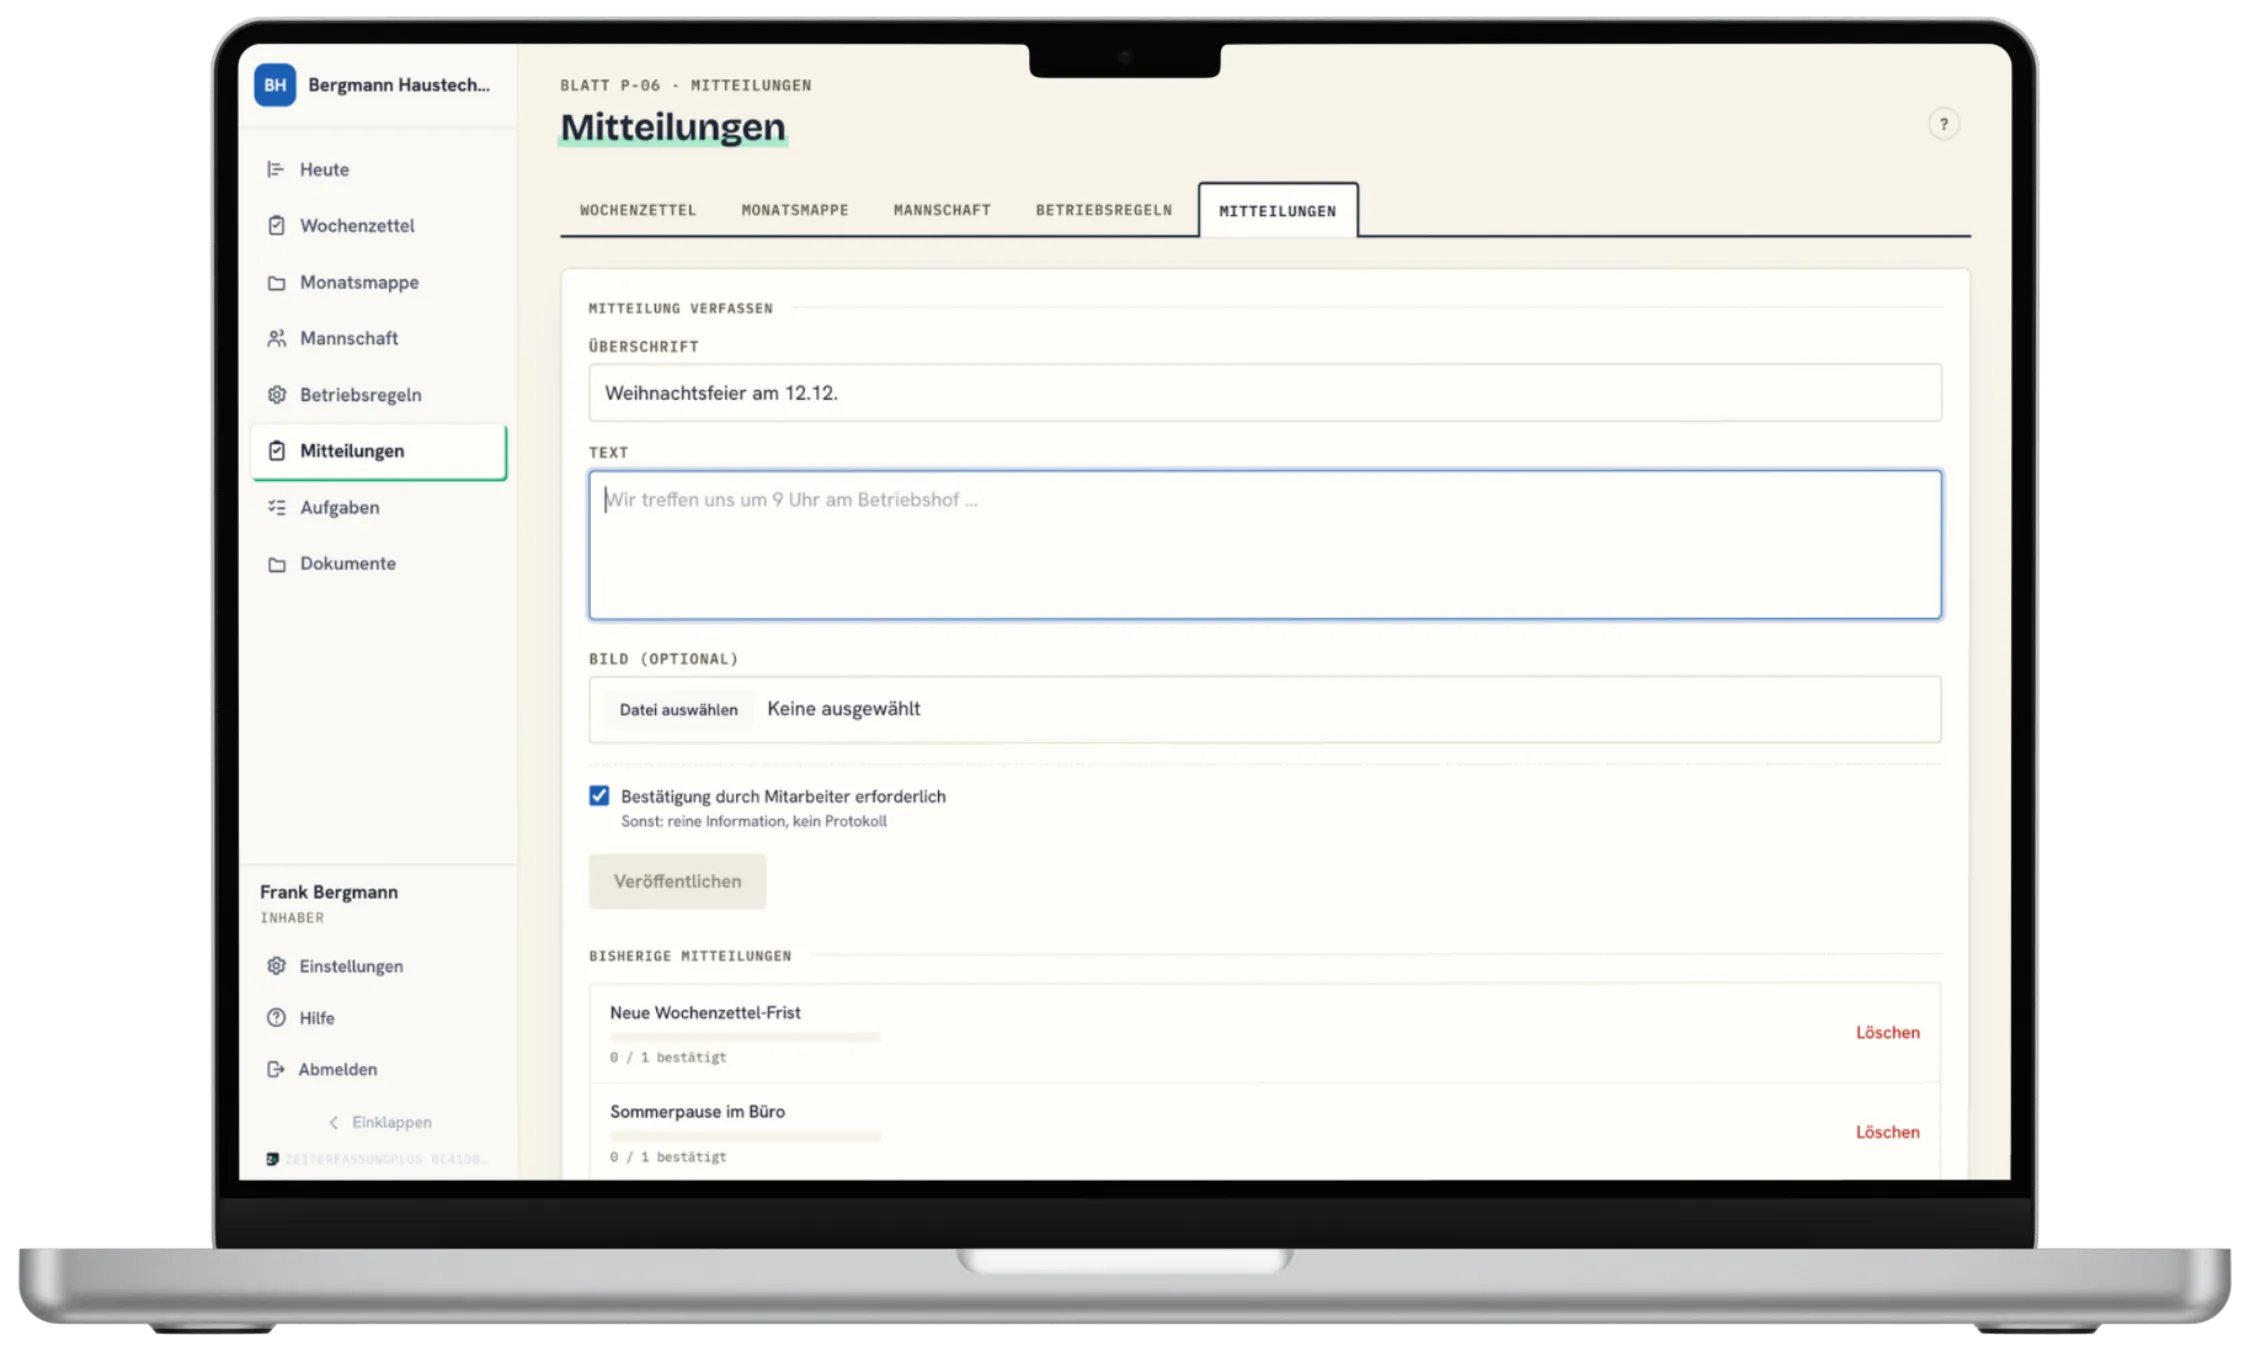
Task: Click the Wochenzettel clipboard icon
Action: click(x=276, y=226)
